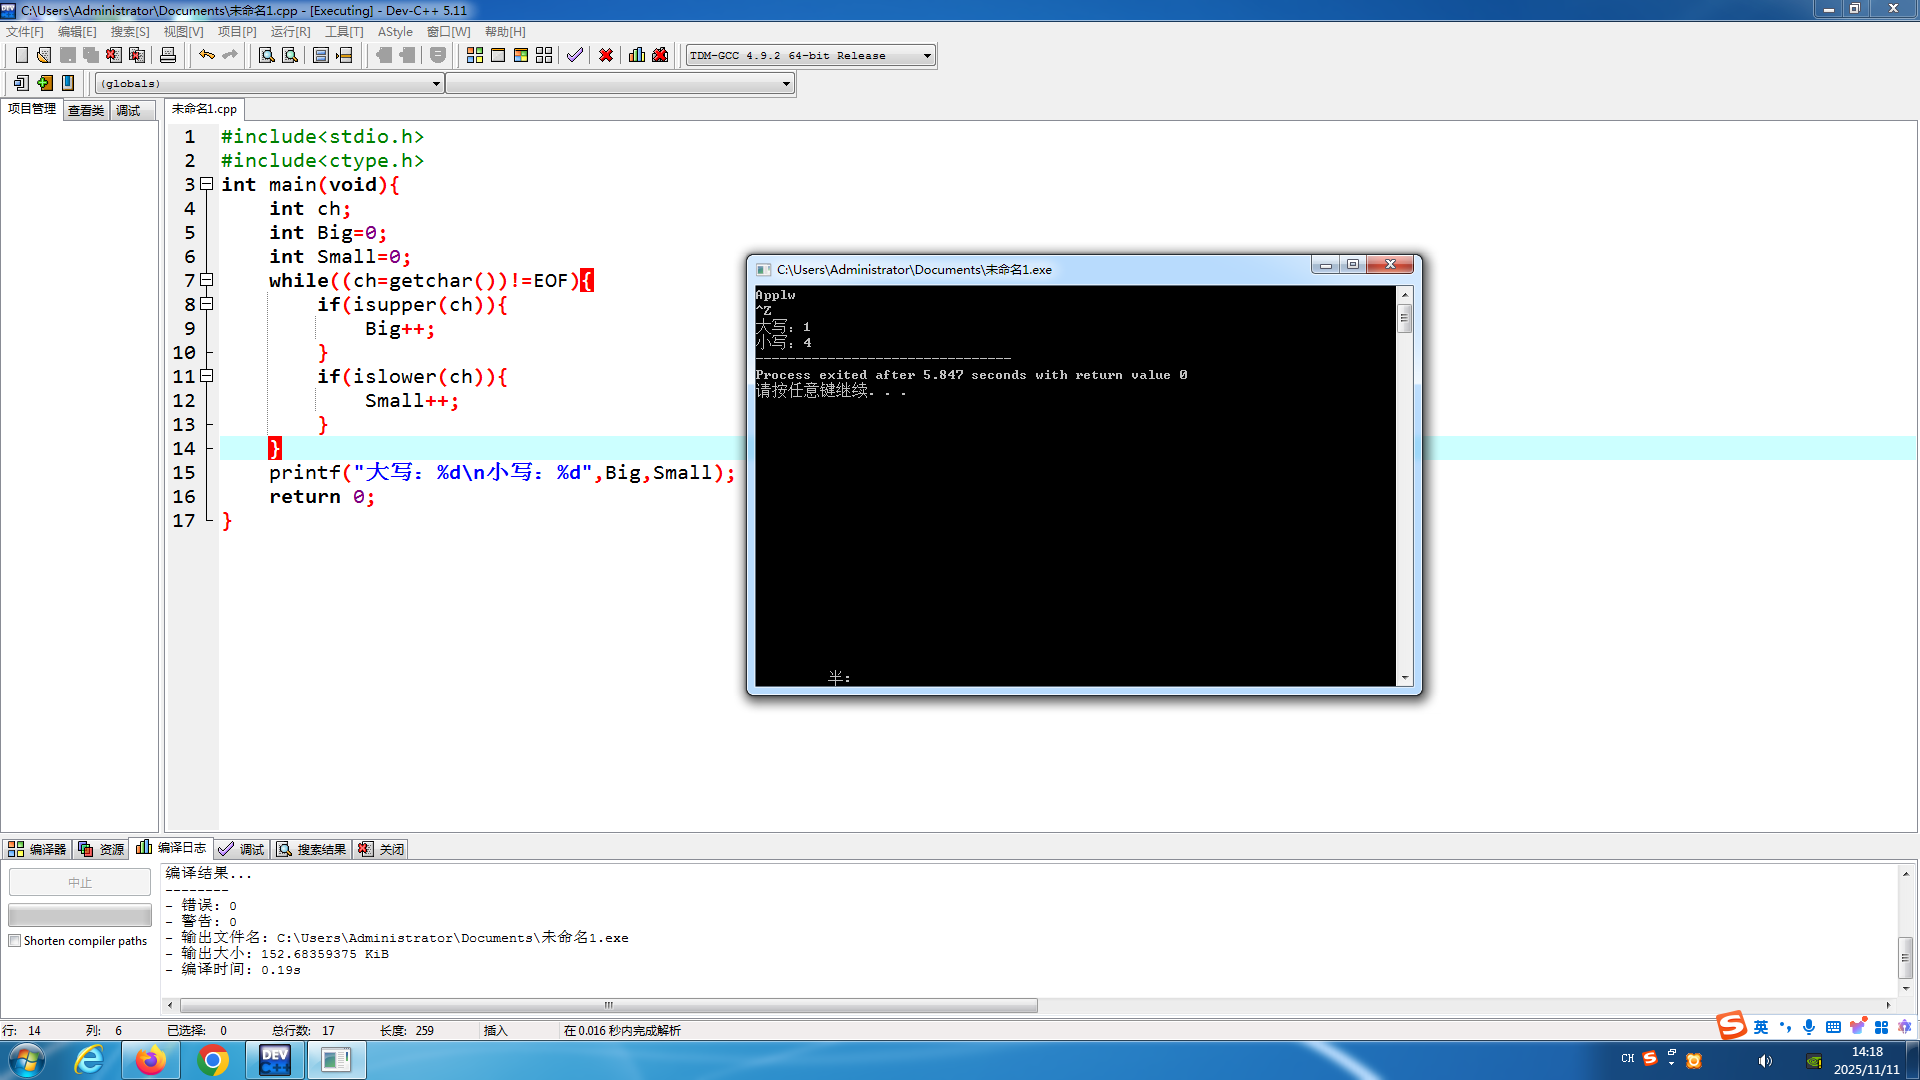Image resolution: width=1920 pixels, height=1080 pixels.
Task: Click the Undo arrow icon
Action: (x=206, y=55)
